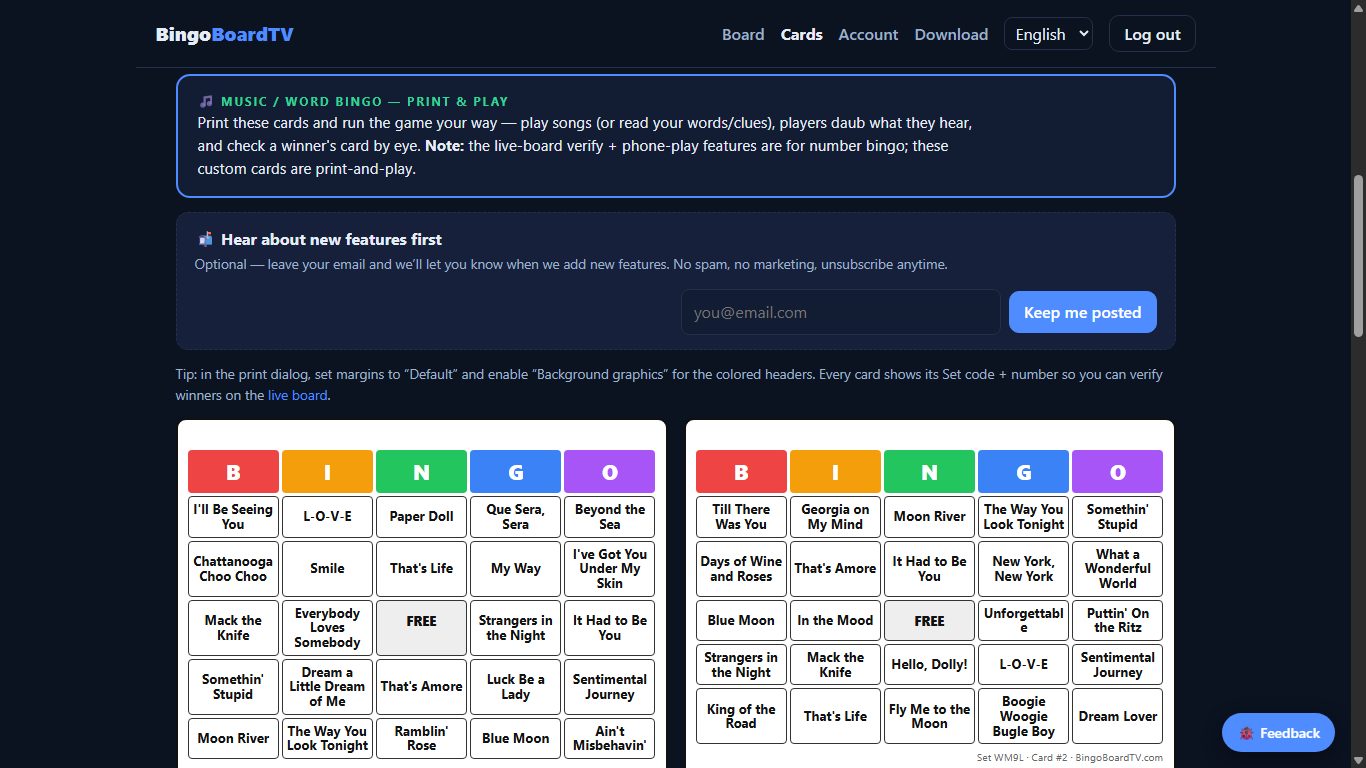Click the music note icon in banner
Image resolution: width=1366 pixels, height=768 pixels.
pyautogui.click(x=206, y=101)
